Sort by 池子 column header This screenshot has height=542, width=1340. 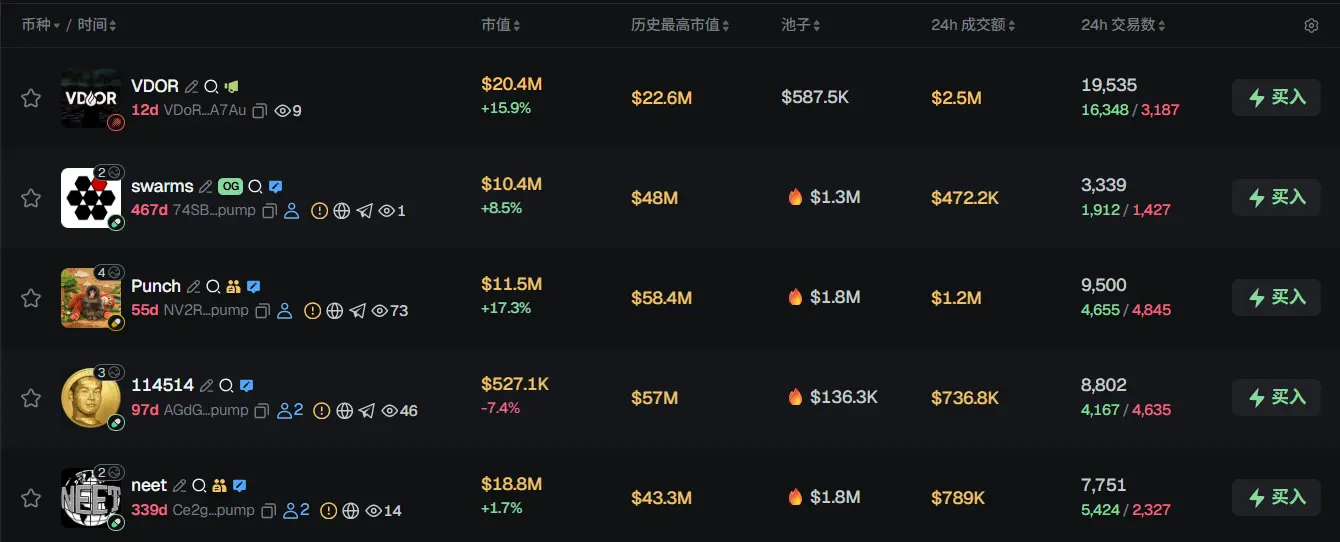click(800, 25)
